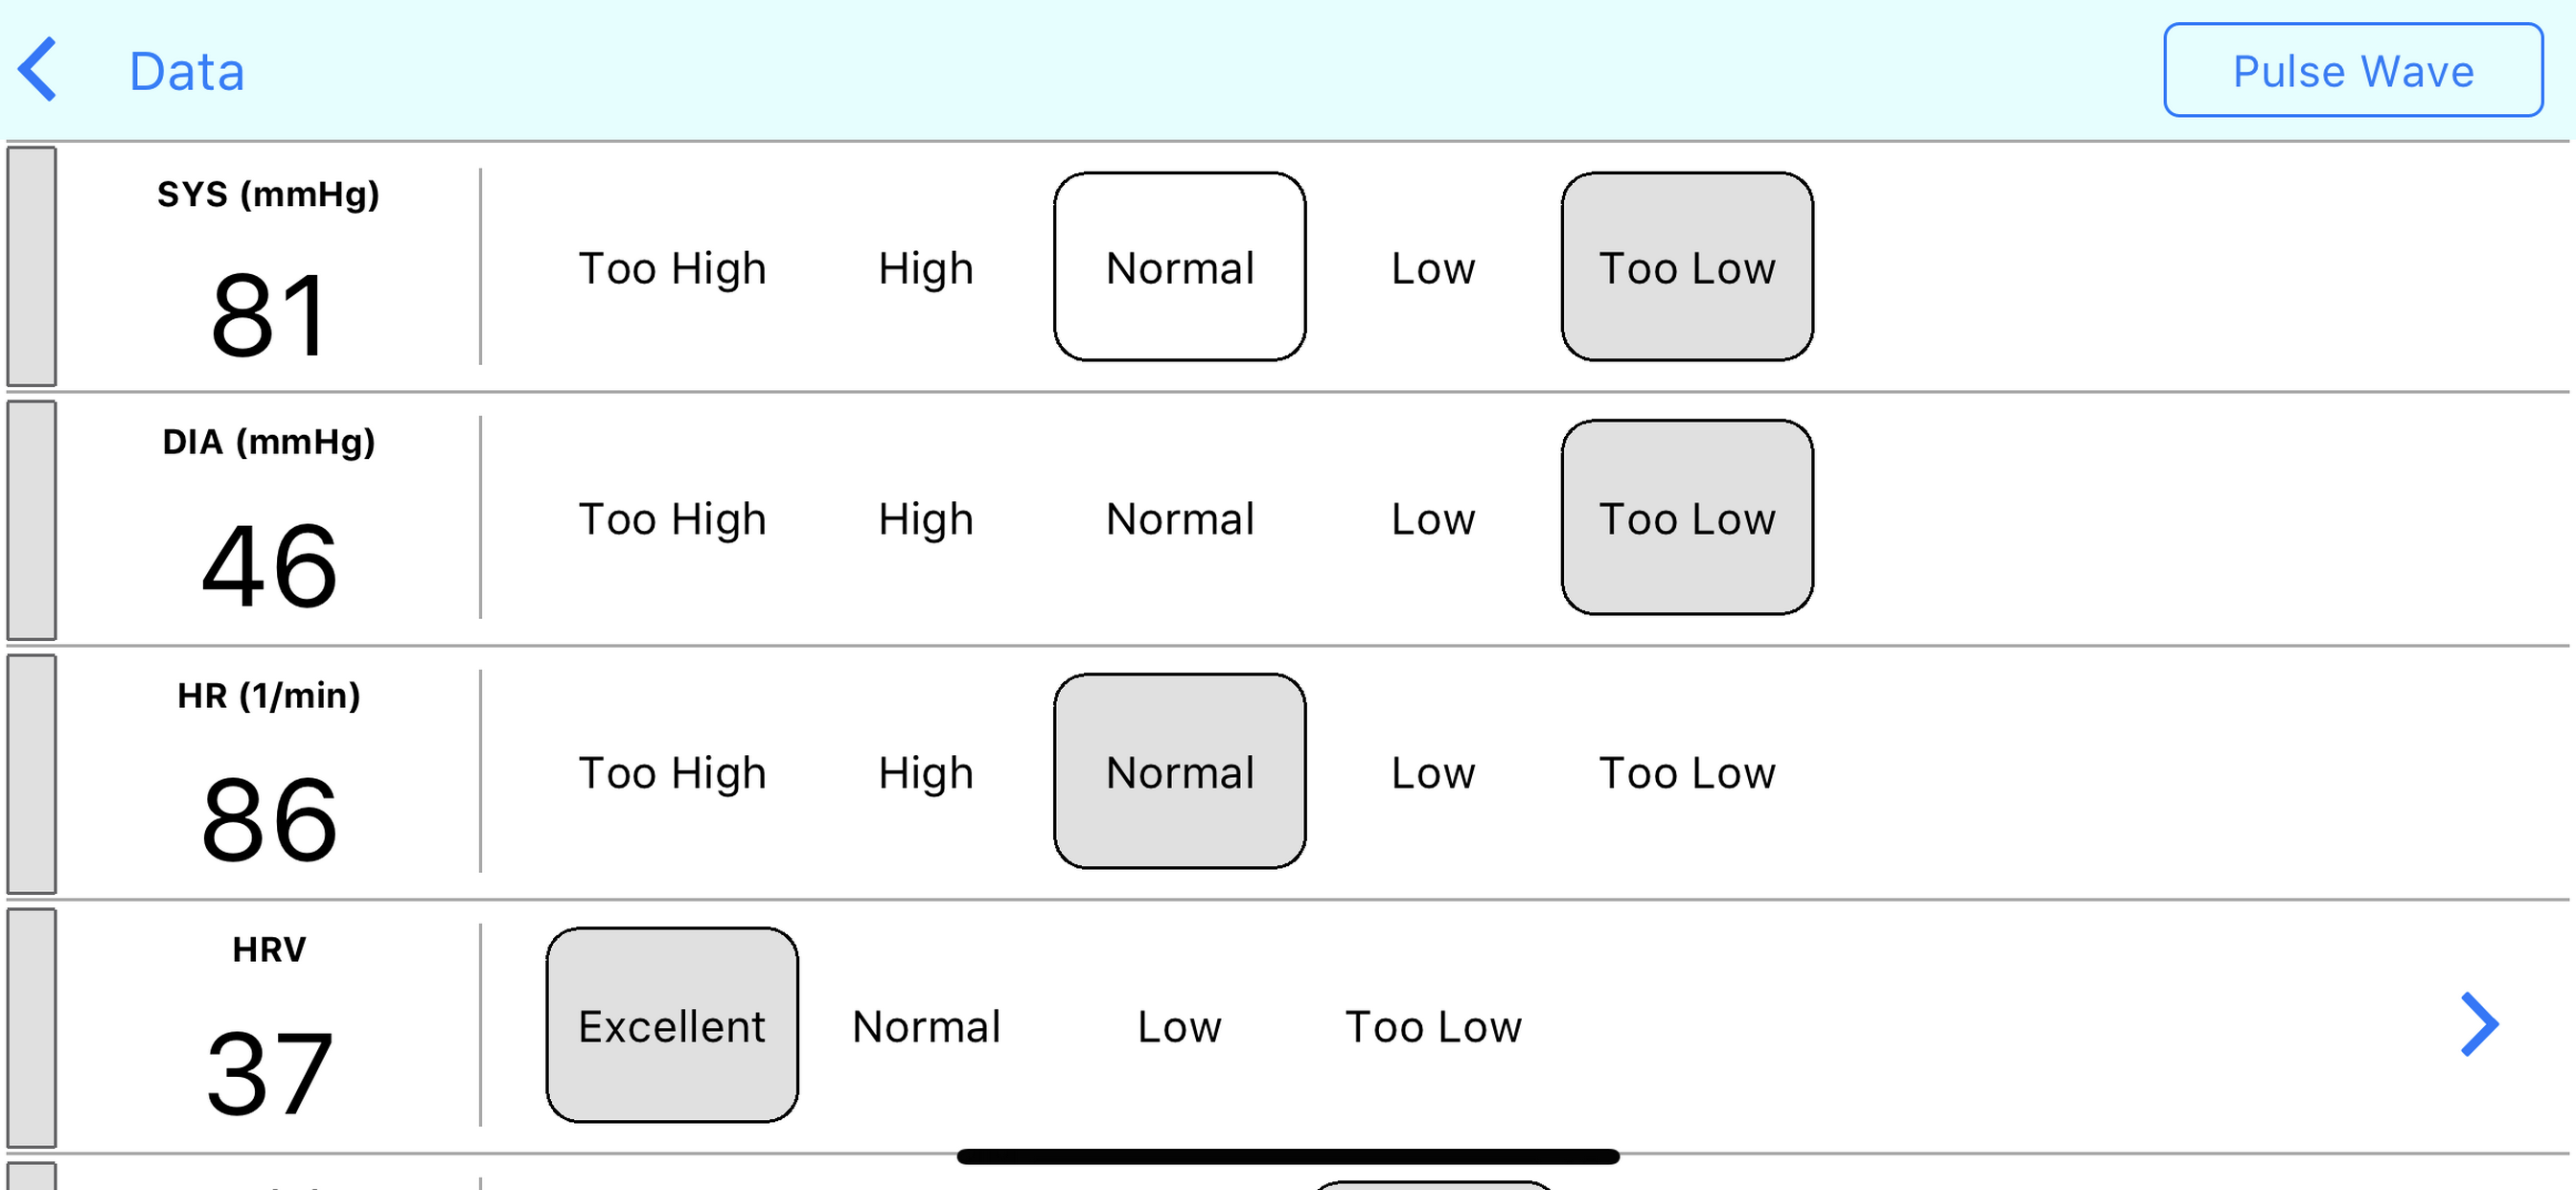2576x1190 pixels.
Task: Select Too Low for DIA
Action: pos(1686,518)
